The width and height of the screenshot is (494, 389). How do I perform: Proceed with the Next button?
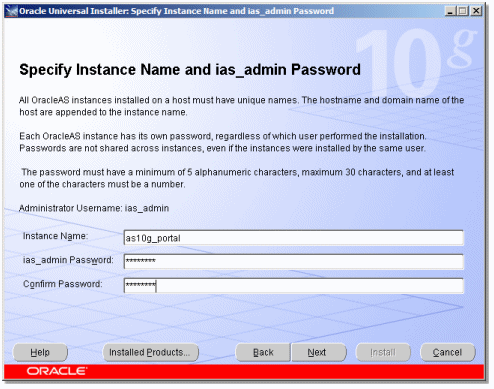(318, 352)
